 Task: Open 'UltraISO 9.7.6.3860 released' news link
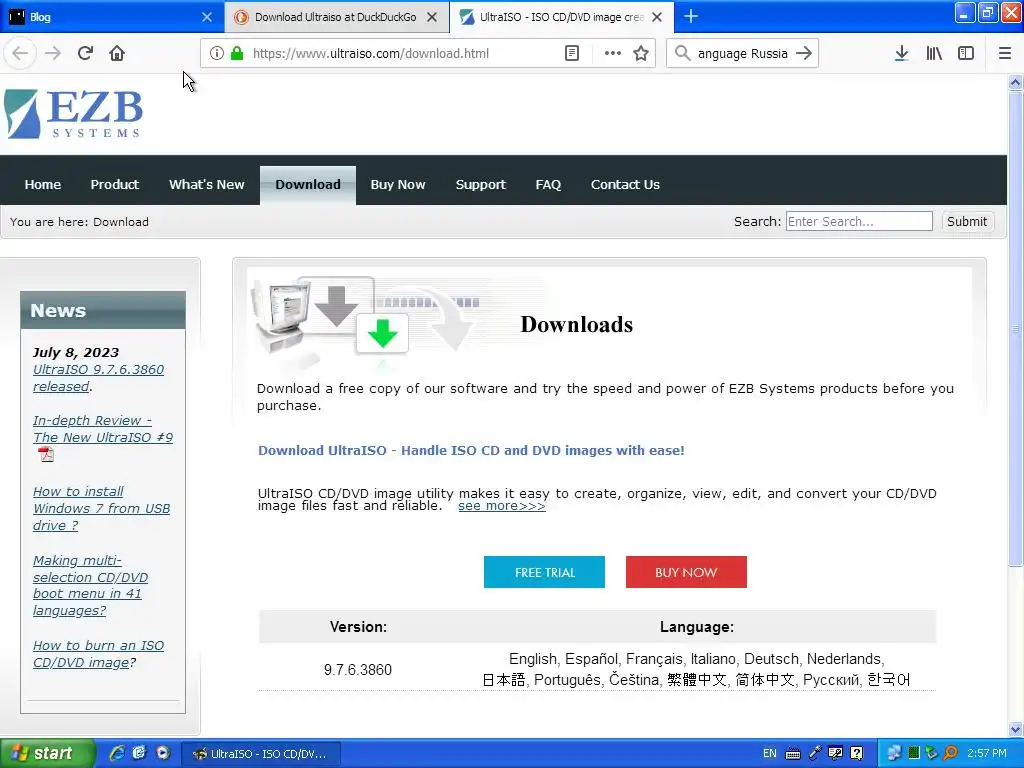coord(98,378)
